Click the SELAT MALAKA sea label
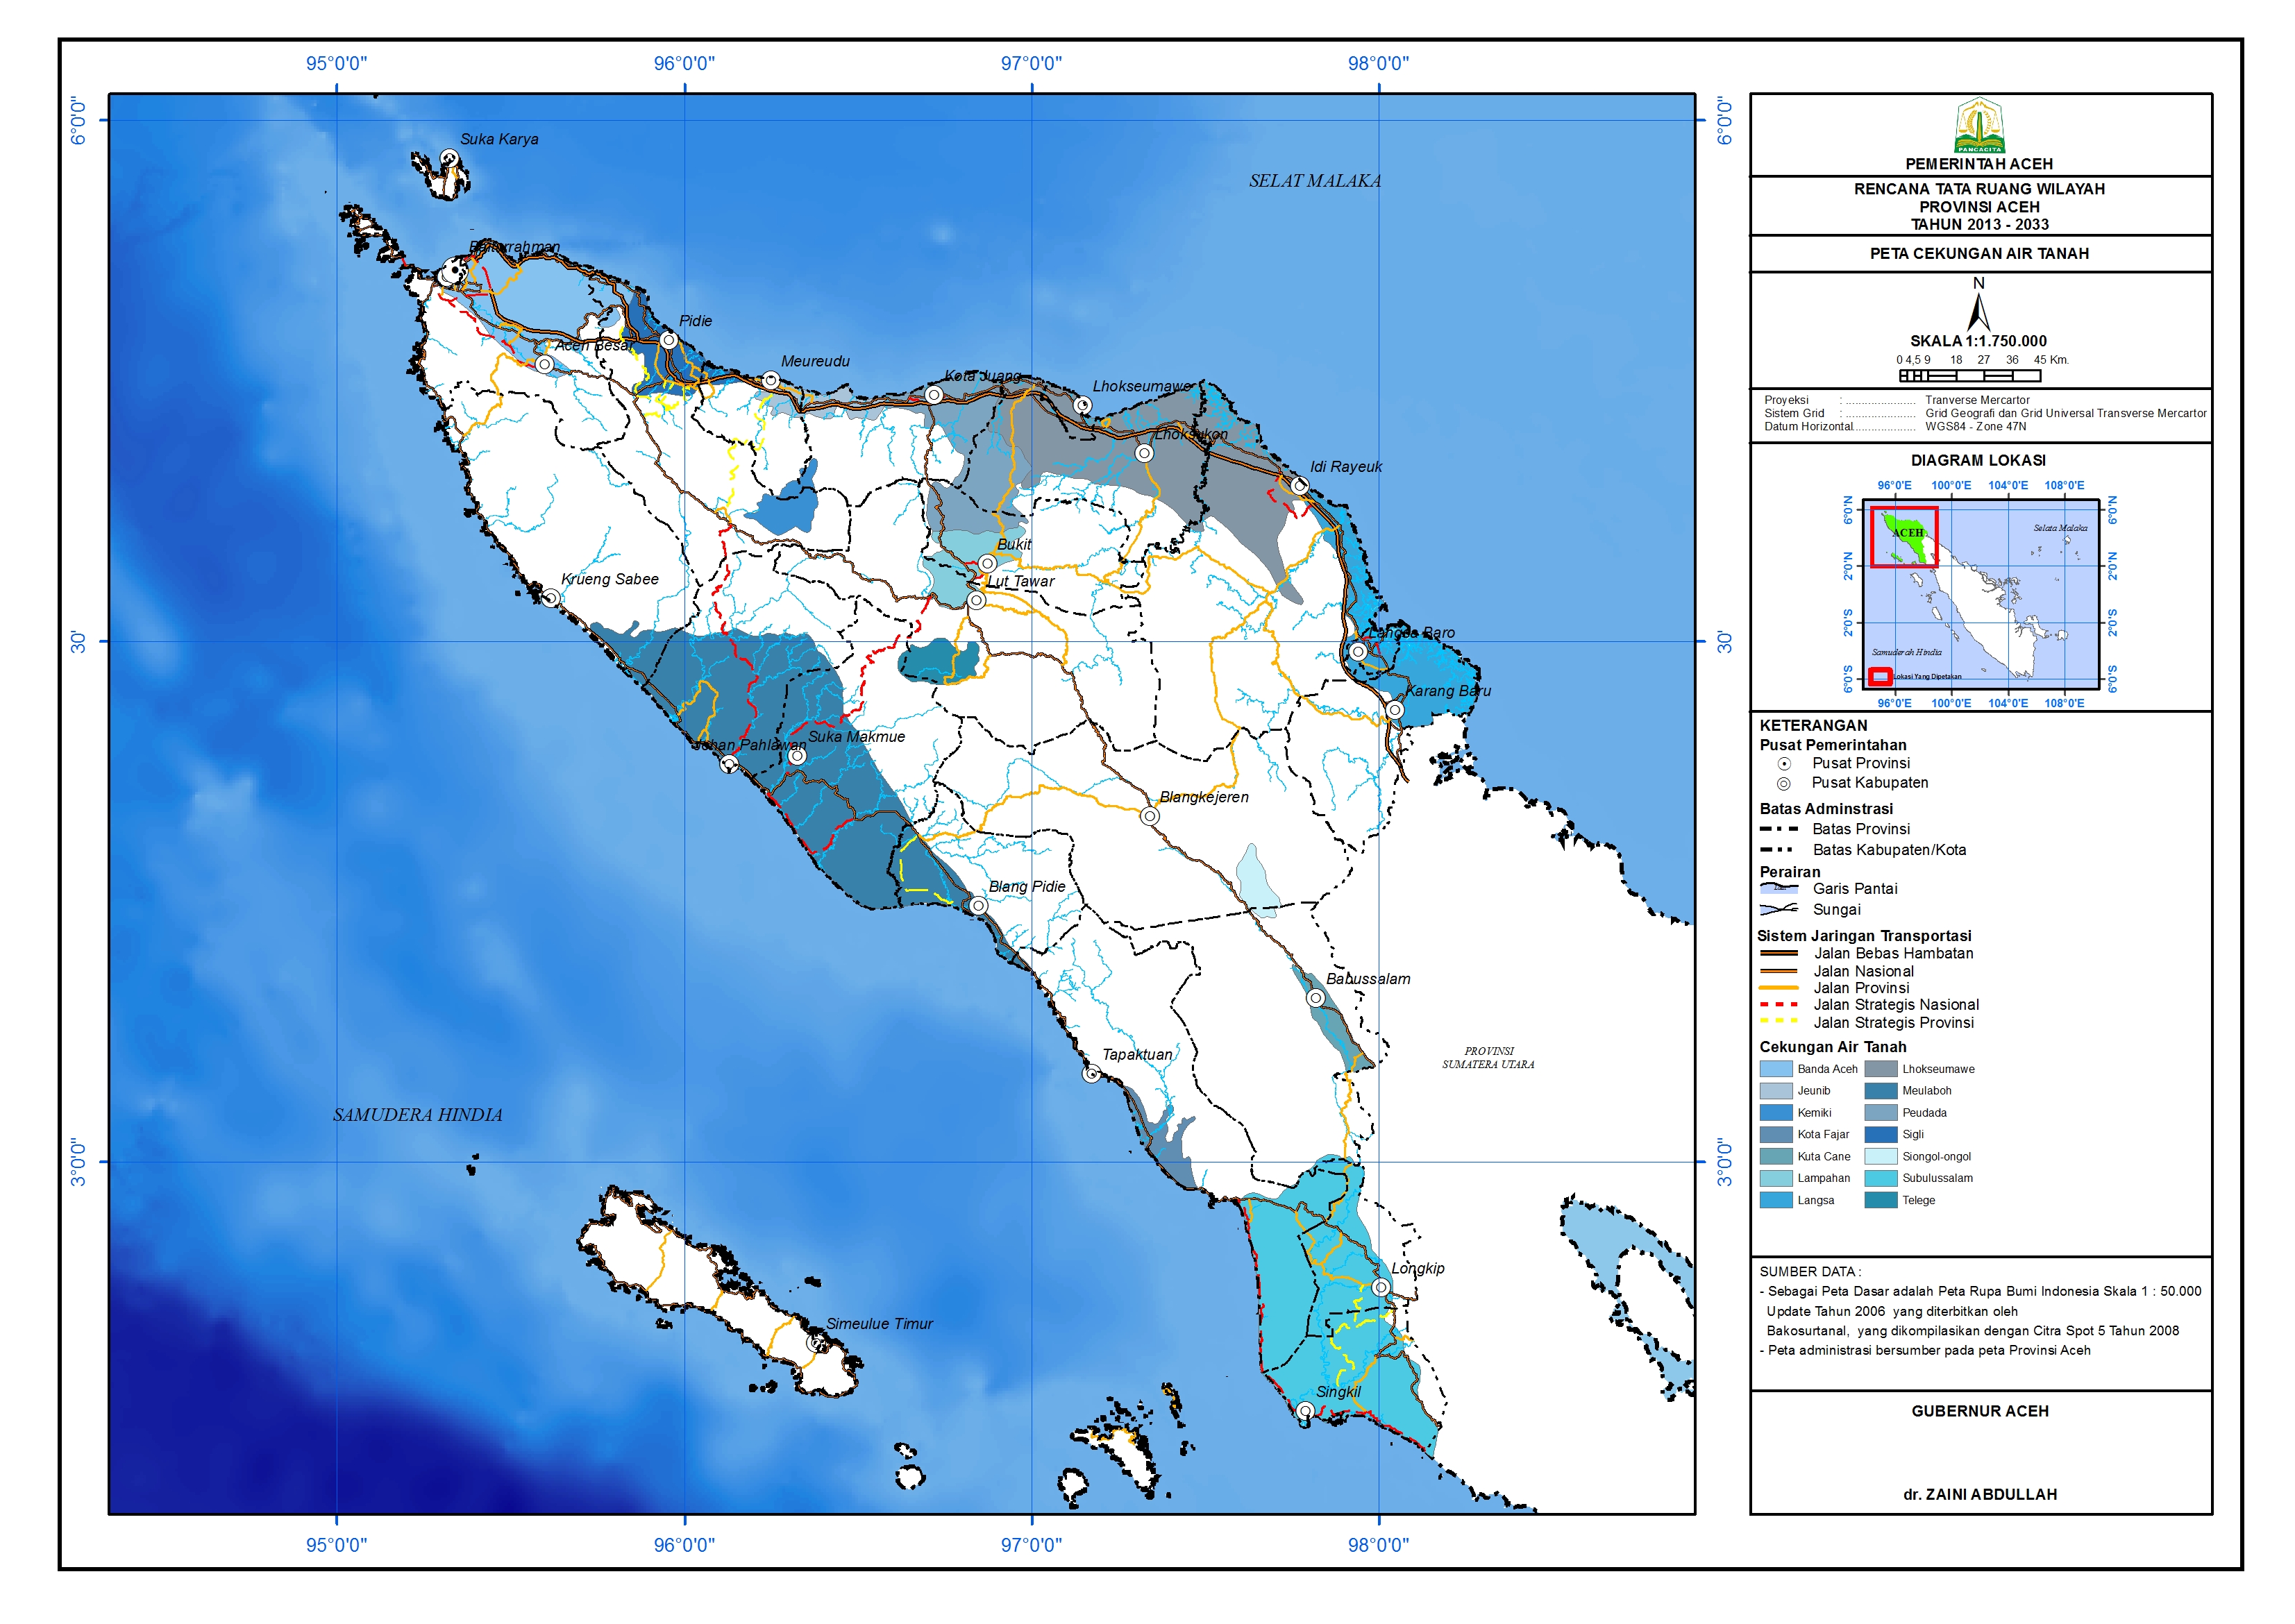This screenshot has width=2295, height=1624. coord(1314,181)
